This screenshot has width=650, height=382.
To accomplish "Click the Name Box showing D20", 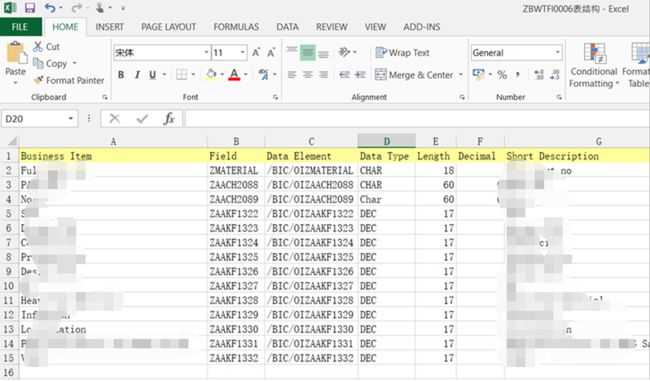I will (33, 119).
